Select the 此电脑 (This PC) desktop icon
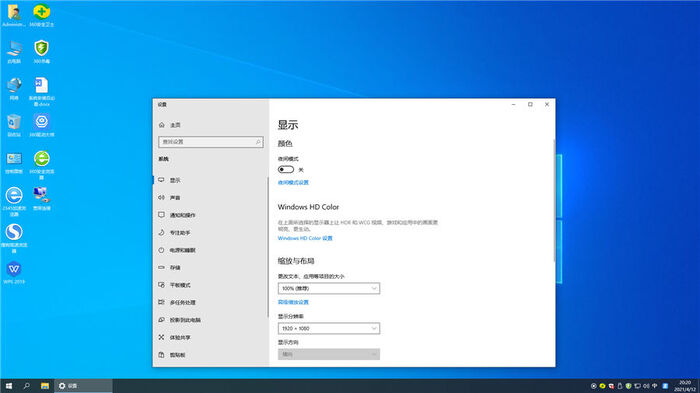Screen dimensions: 700x393 14,52
